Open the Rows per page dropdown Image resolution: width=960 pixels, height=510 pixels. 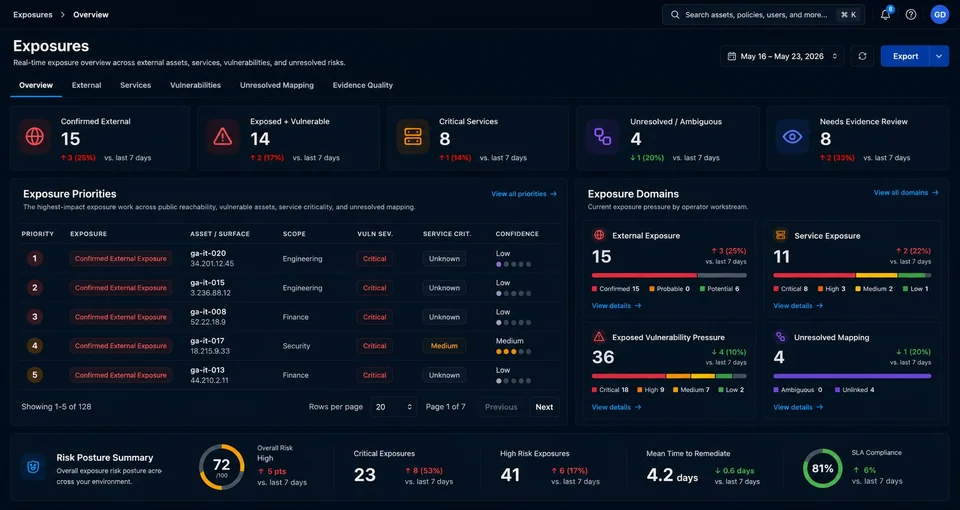[393, 407]
